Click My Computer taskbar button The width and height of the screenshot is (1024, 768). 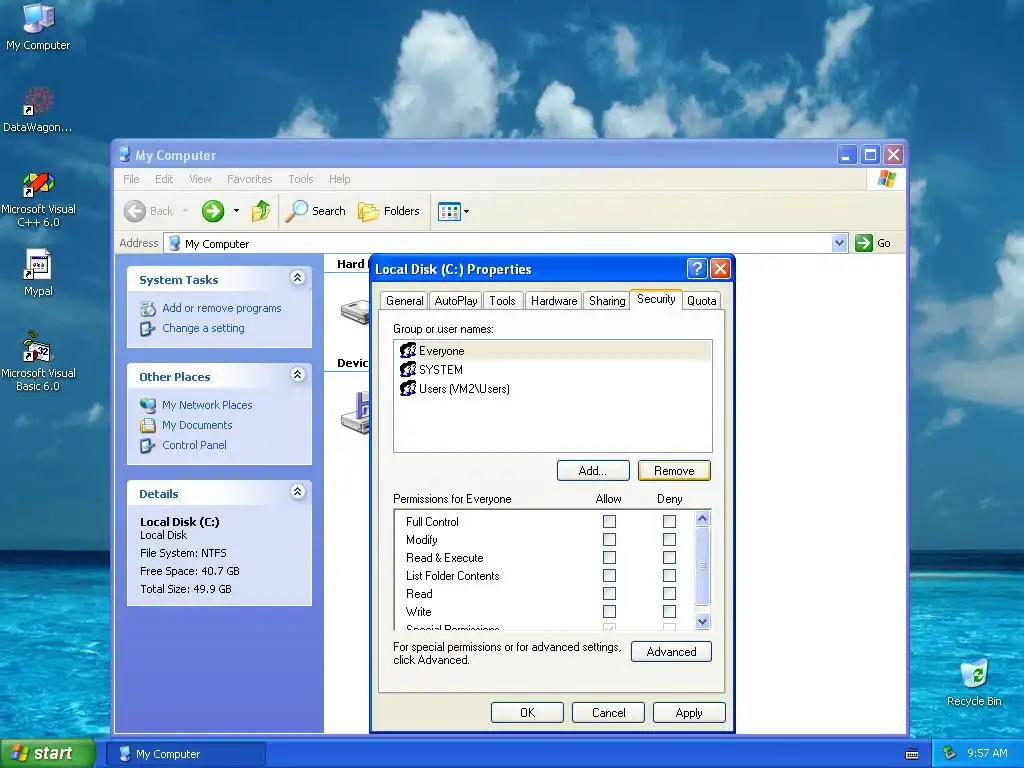185,754
